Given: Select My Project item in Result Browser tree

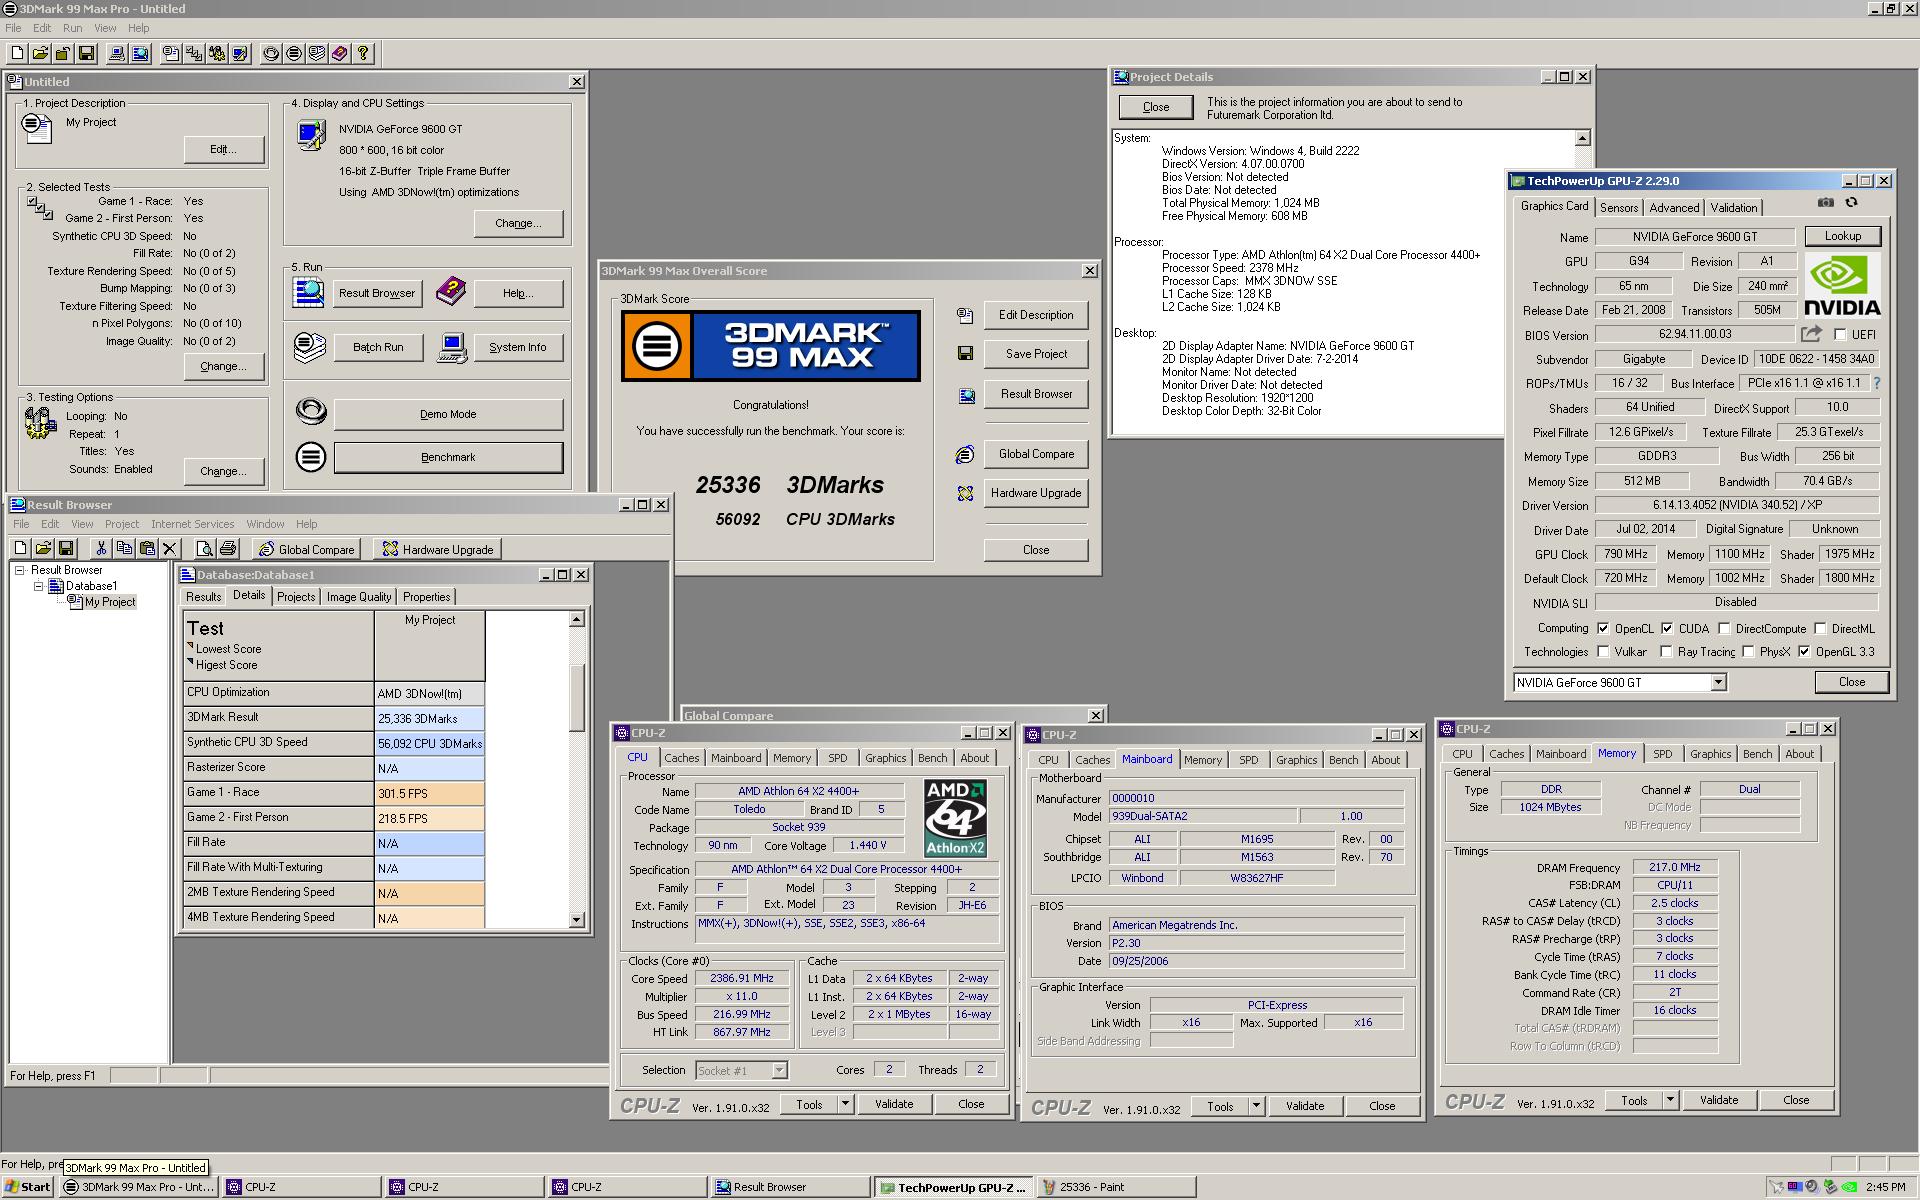Looking at the screenshot, I should (109, 602).
